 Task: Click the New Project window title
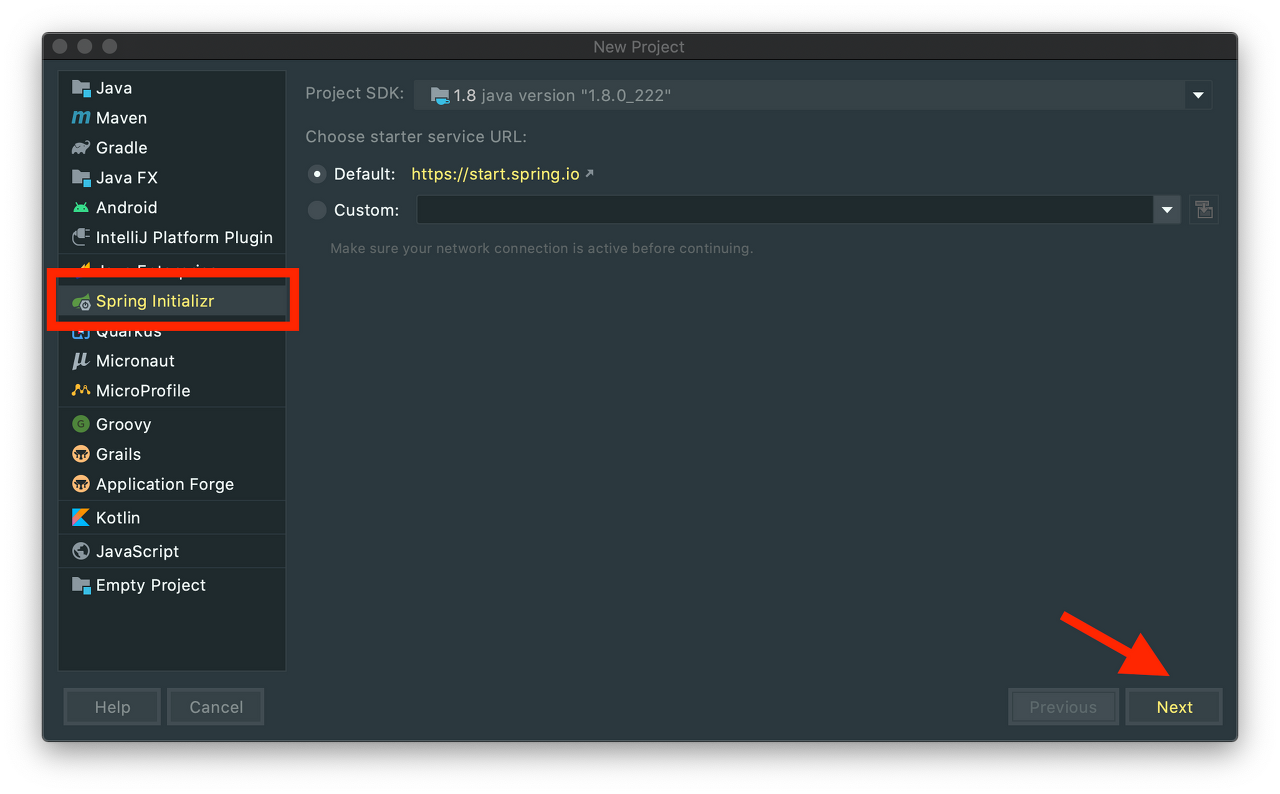[639, 47]
